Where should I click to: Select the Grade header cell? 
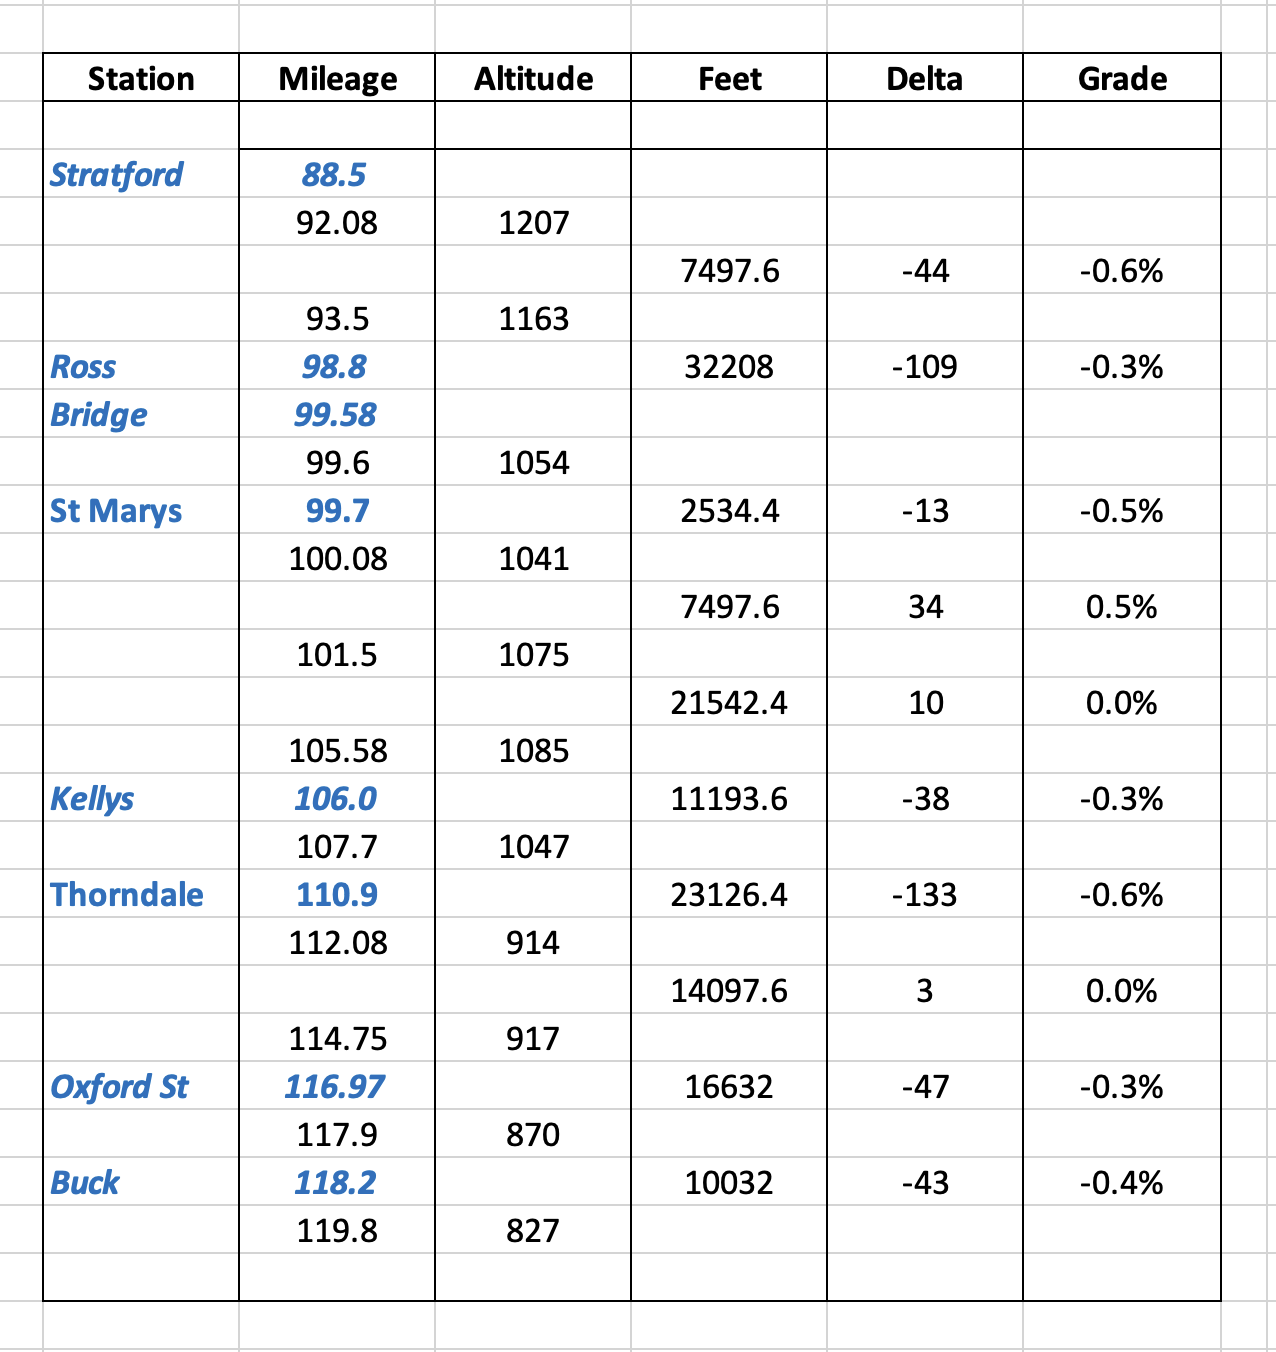click(x=1121, y=78)
